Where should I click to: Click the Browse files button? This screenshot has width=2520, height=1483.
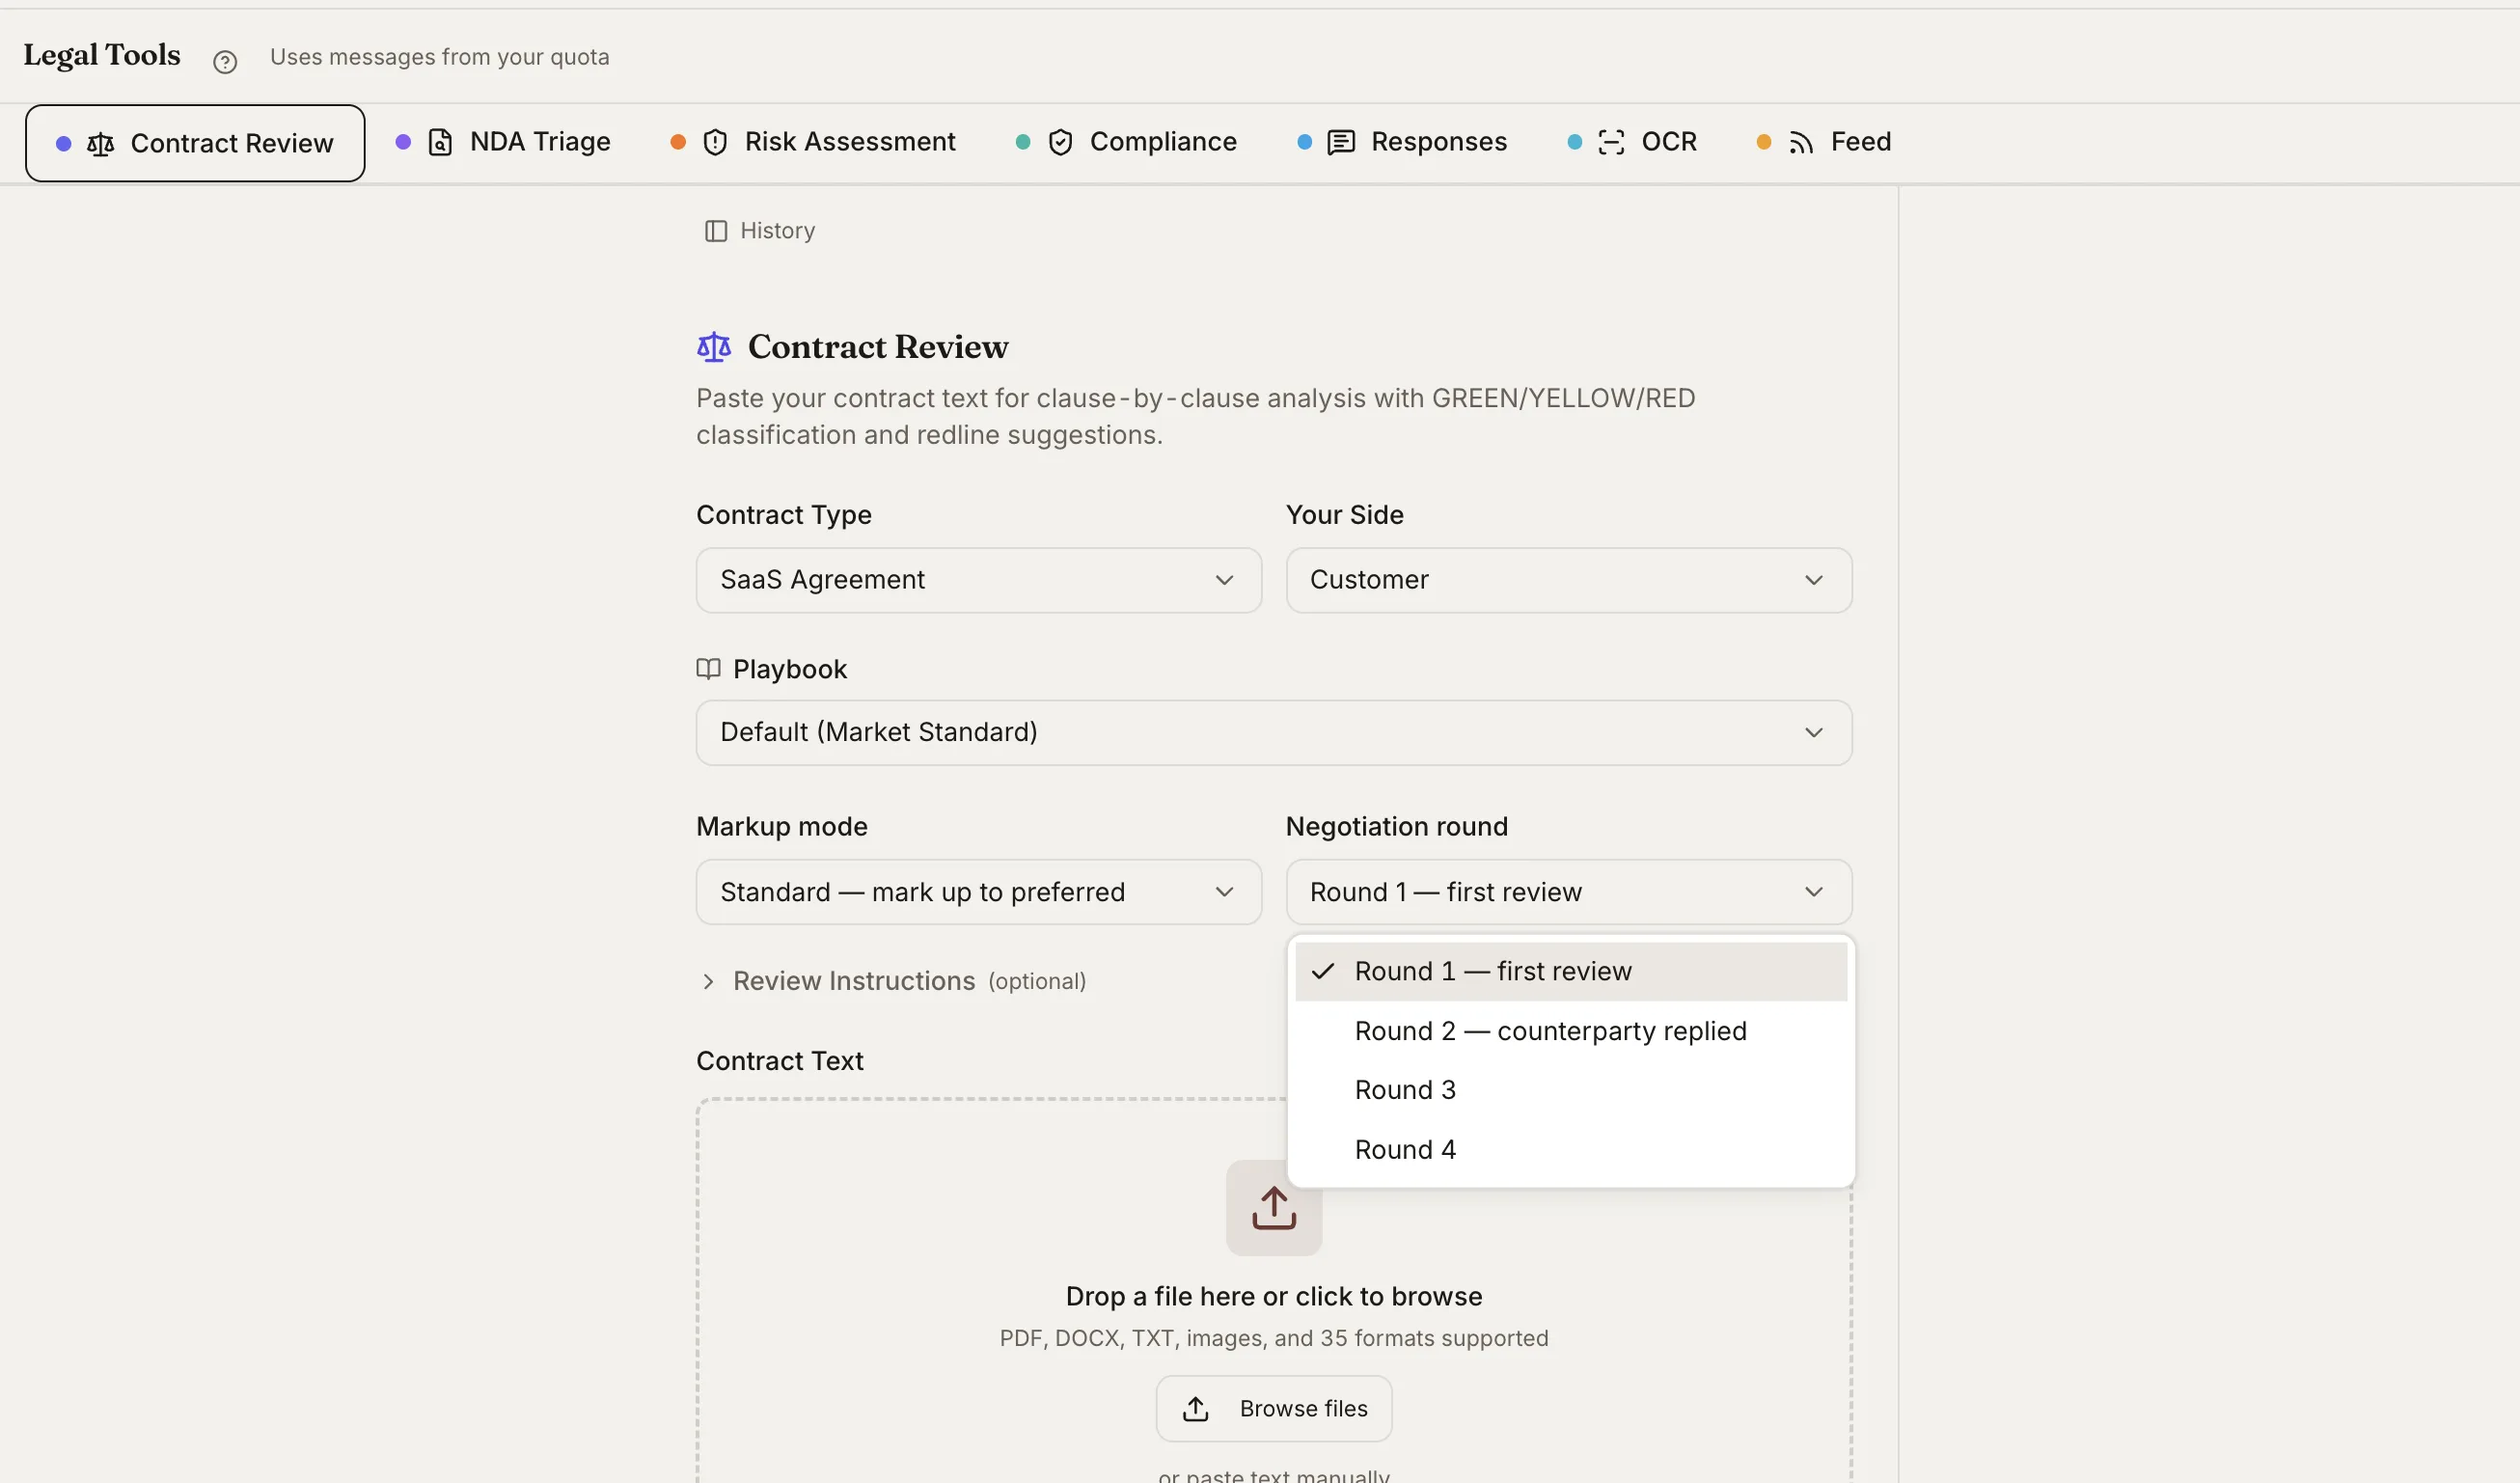(1274, 1408)
